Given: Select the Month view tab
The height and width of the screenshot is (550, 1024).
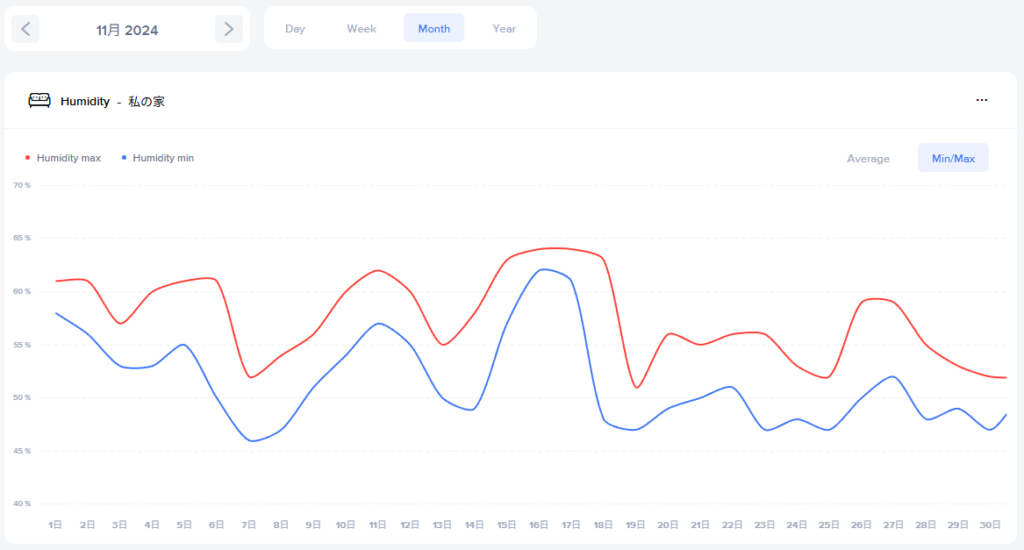Looking at the screenshot, I should pos(434,29).
